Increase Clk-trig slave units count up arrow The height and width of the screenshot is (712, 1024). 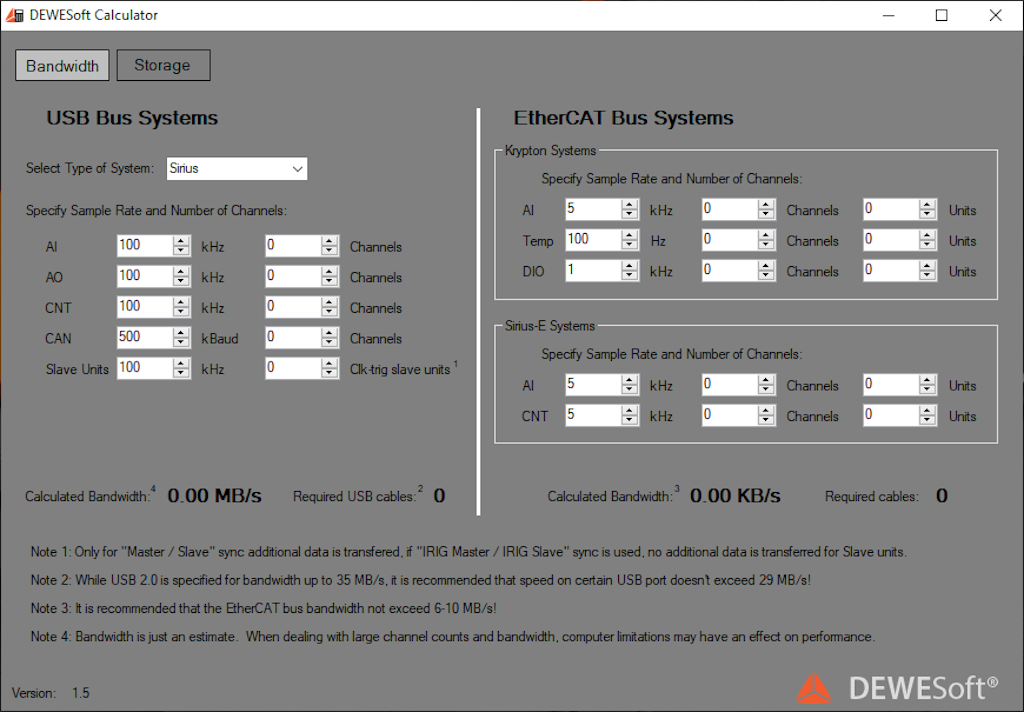coord(329,364)
